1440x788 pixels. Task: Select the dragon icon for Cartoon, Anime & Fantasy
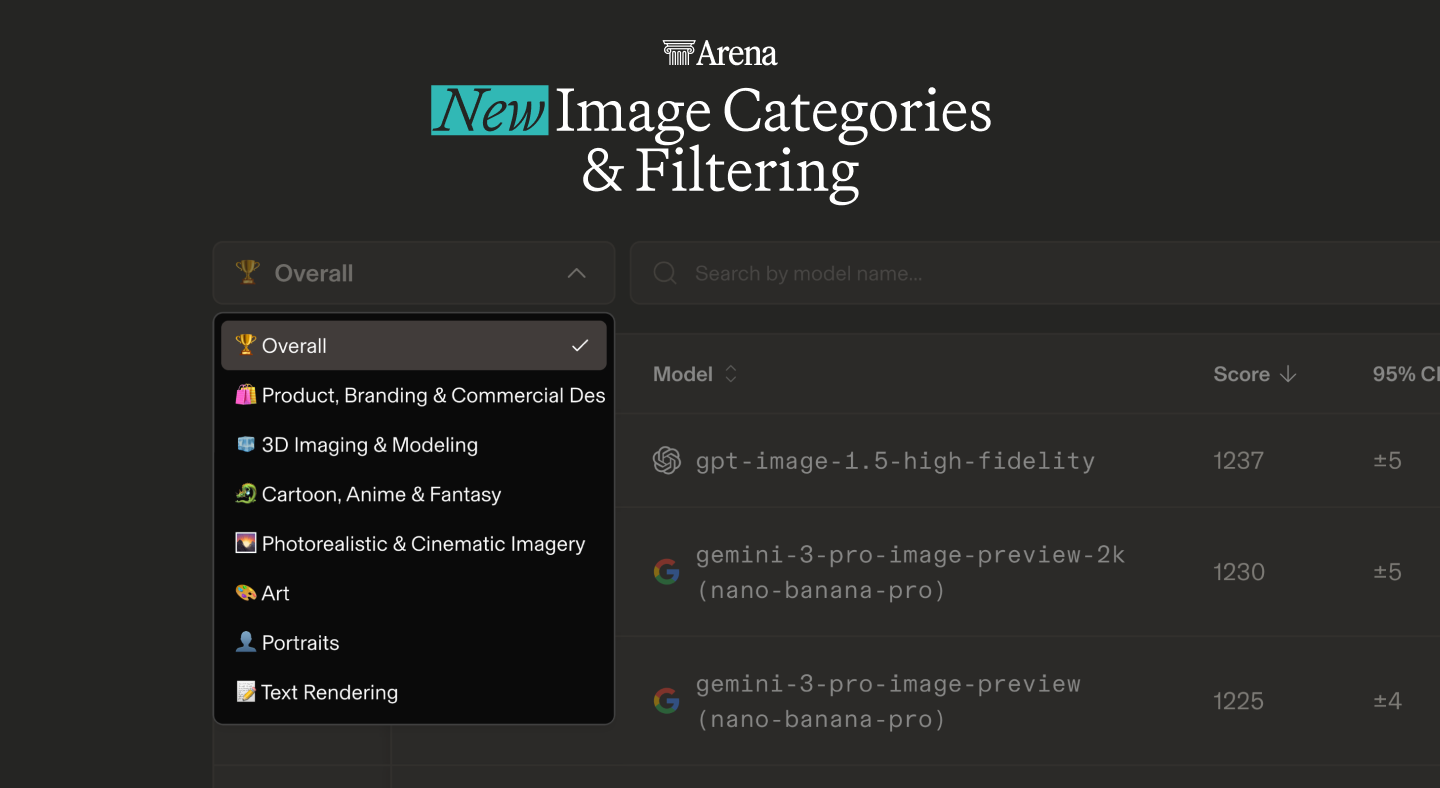click(x=245, y=493)
